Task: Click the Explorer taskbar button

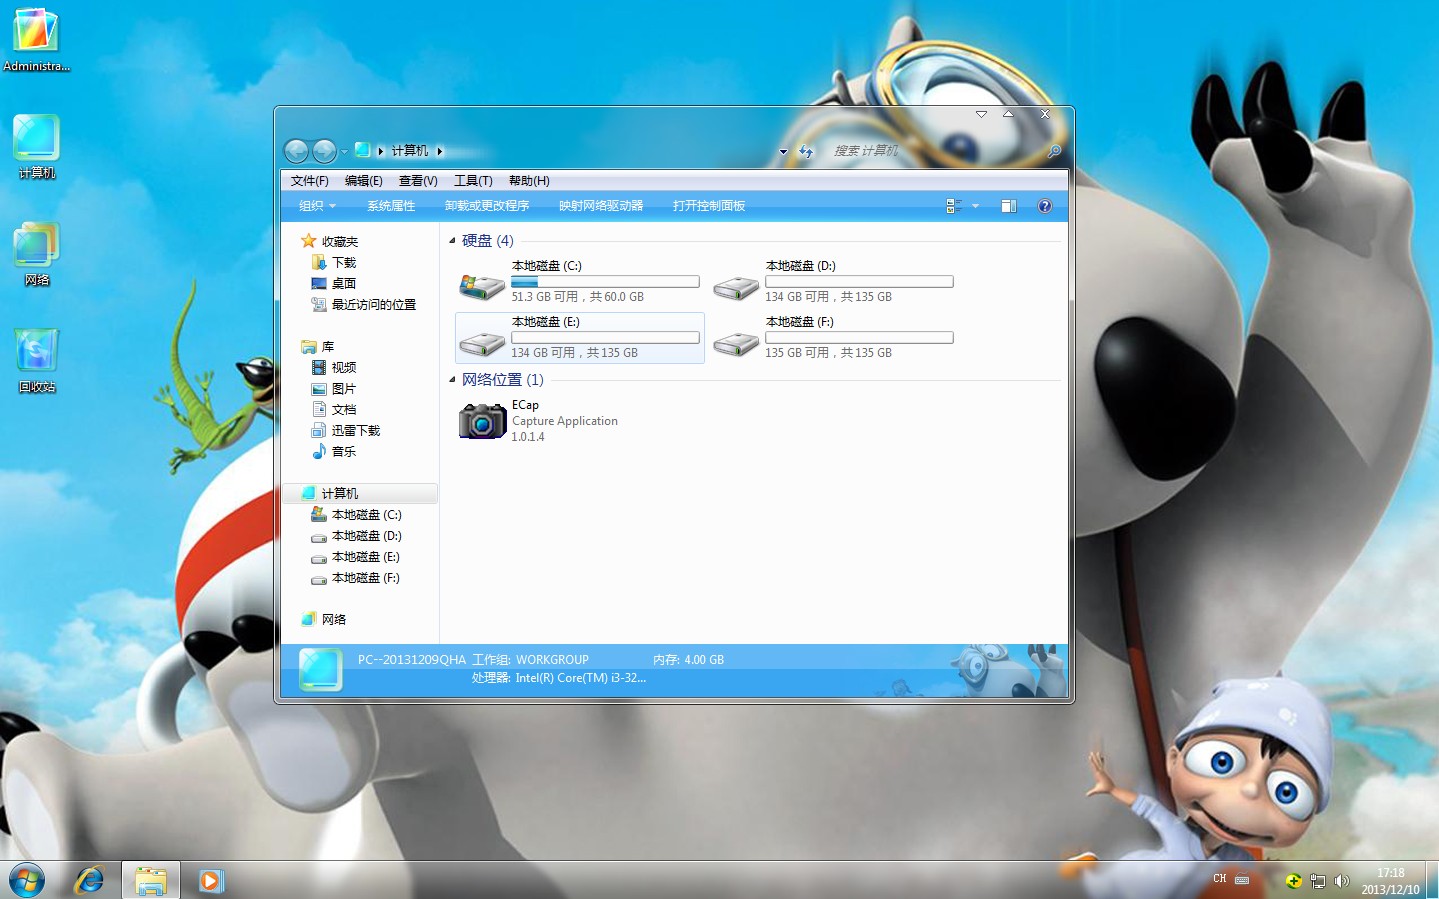Action: click(151, 880)
